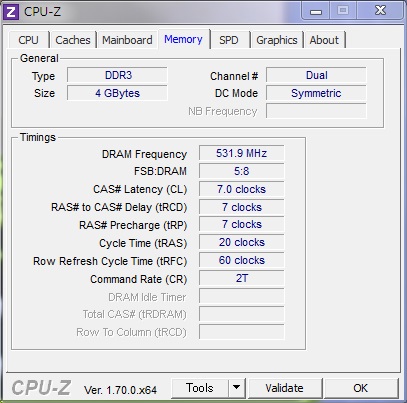Click the Row Refresh Cycle Time (tRFC) label
The image size is (407, 403).
[110, 261]
